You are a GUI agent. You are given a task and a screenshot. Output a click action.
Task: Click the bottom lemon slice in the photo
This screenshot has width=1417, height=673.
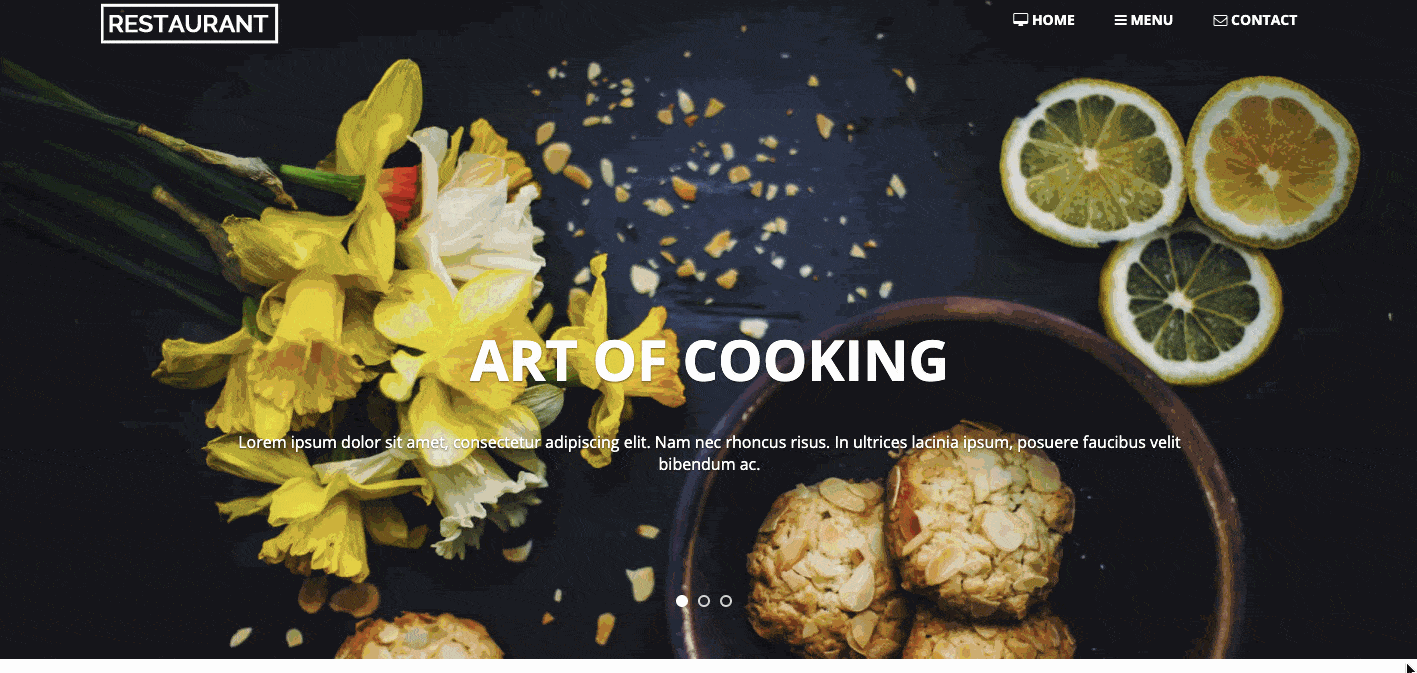pos(1190,303)
